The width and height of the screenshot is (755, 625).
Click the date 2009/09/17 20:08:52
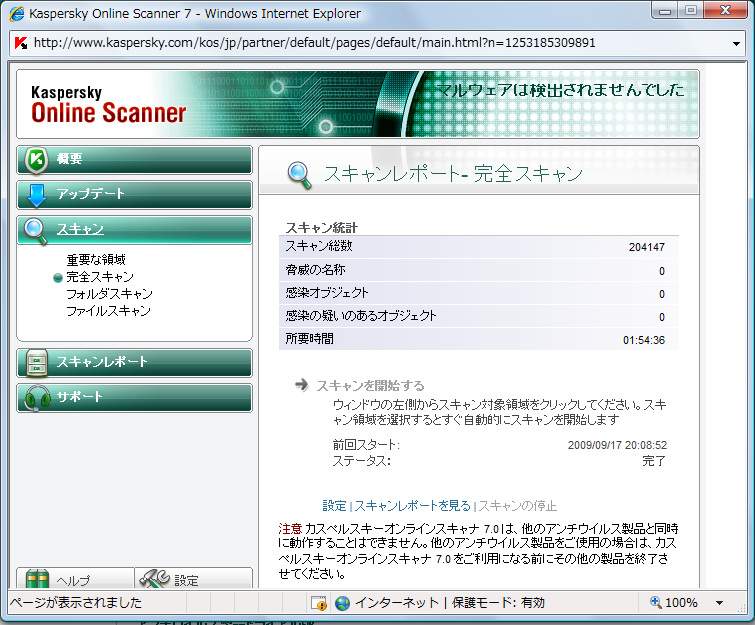(617, 445)
